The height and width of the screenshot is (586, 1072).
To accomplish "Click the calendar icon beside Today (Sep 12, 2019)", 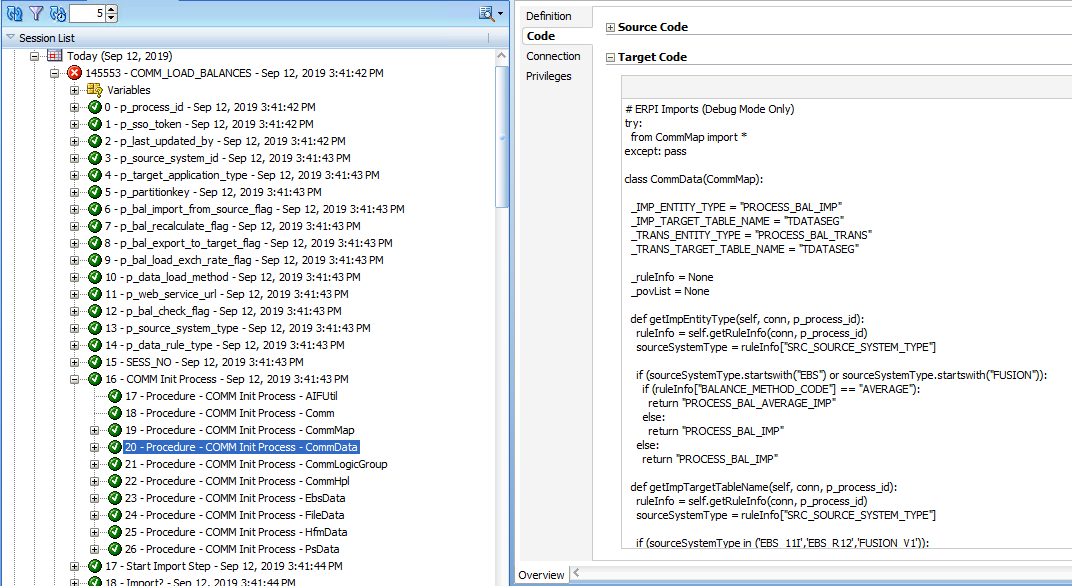I will 55,56.
